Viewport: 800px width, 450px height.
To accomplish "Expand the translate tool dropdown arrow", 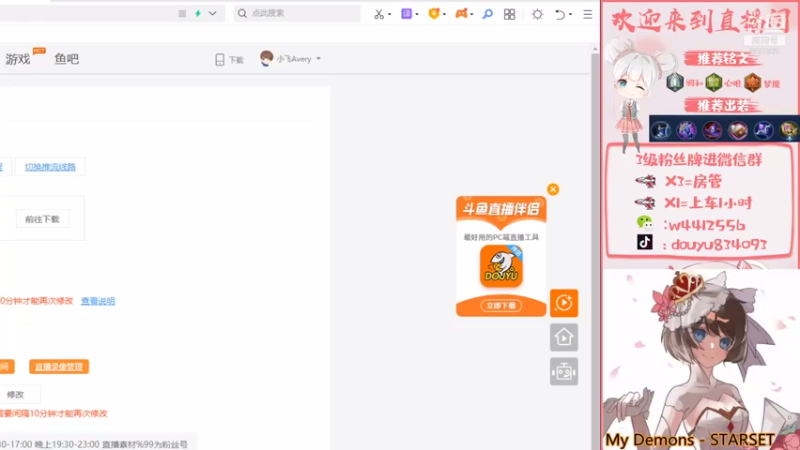I will (417, 14).
